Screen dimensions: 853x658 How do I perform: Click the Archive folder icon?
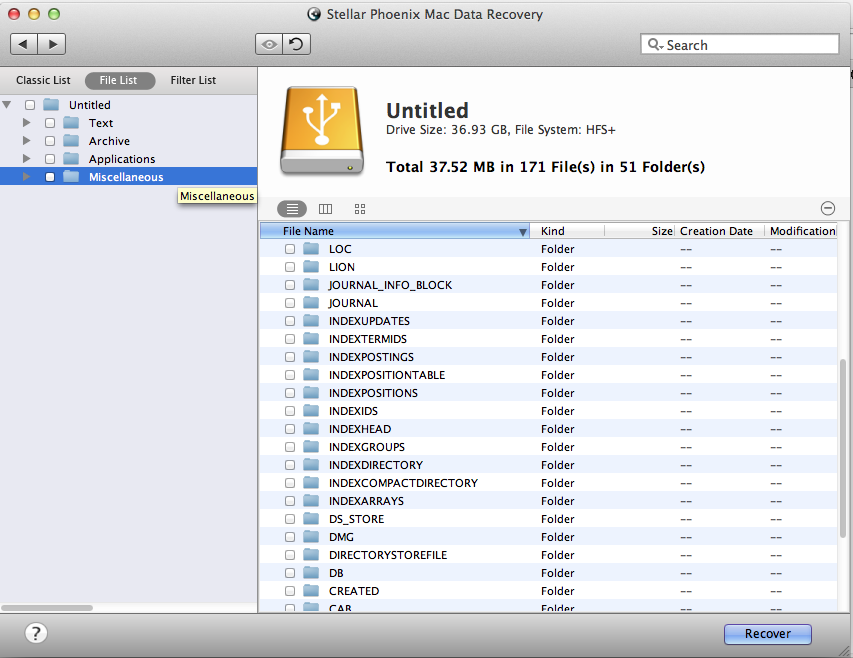point(71,140)
